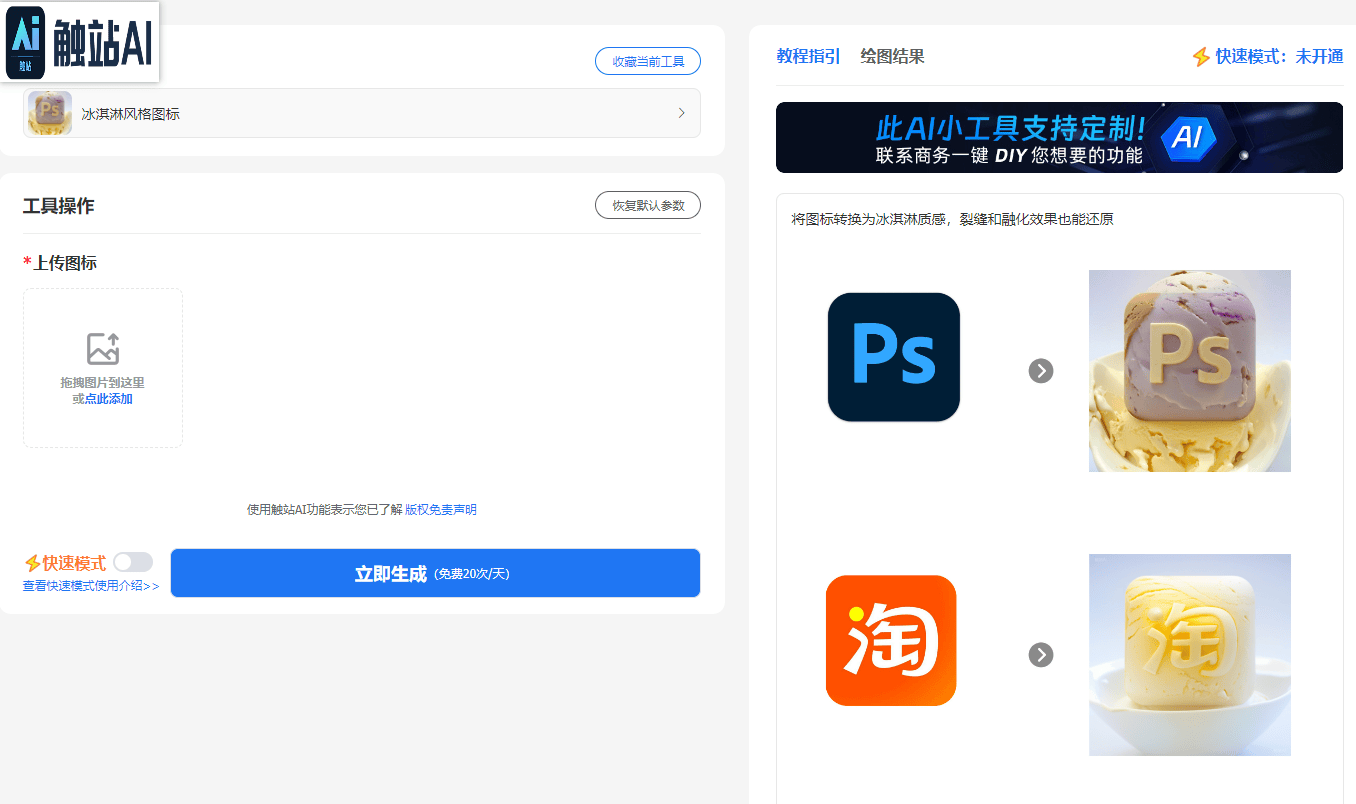Open the ice cream 淘 result image

coord(1190,655)
